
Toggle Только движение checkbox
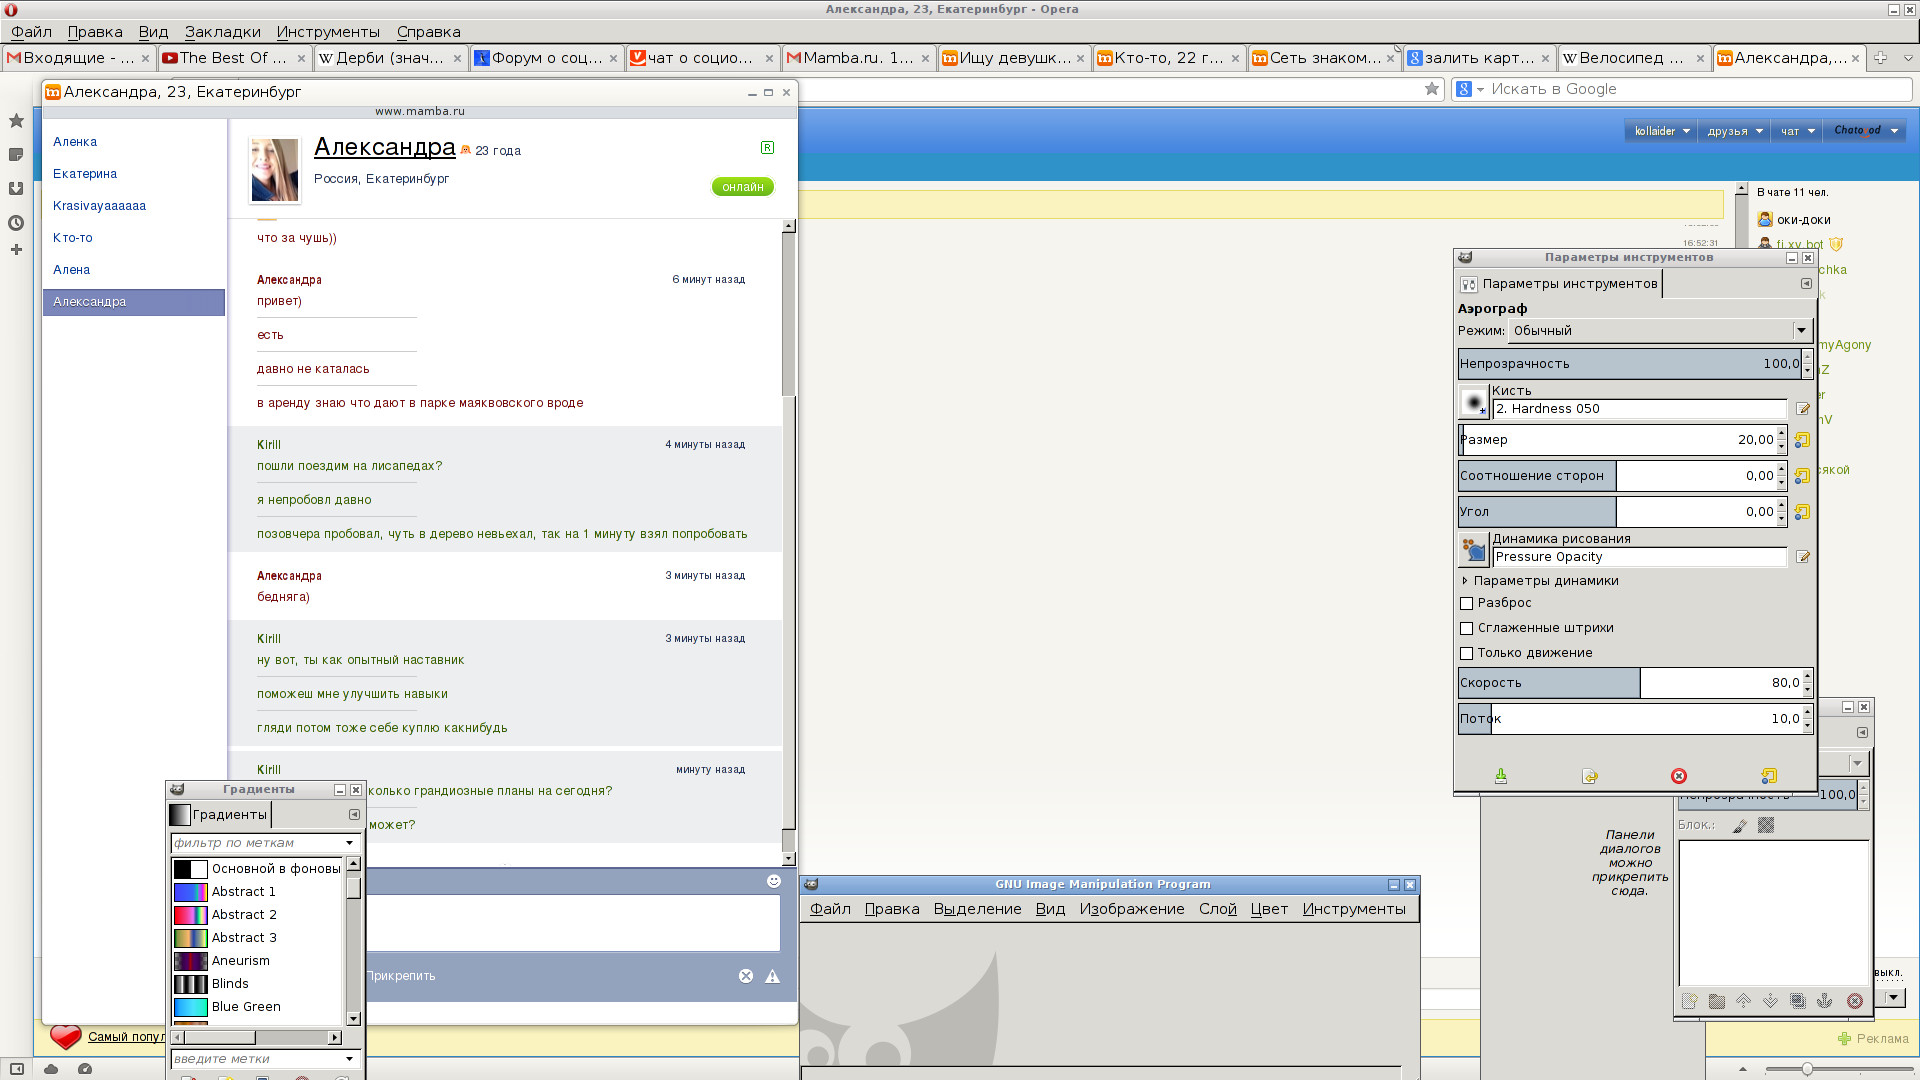pyautogui.click(x=1466, y=653)
